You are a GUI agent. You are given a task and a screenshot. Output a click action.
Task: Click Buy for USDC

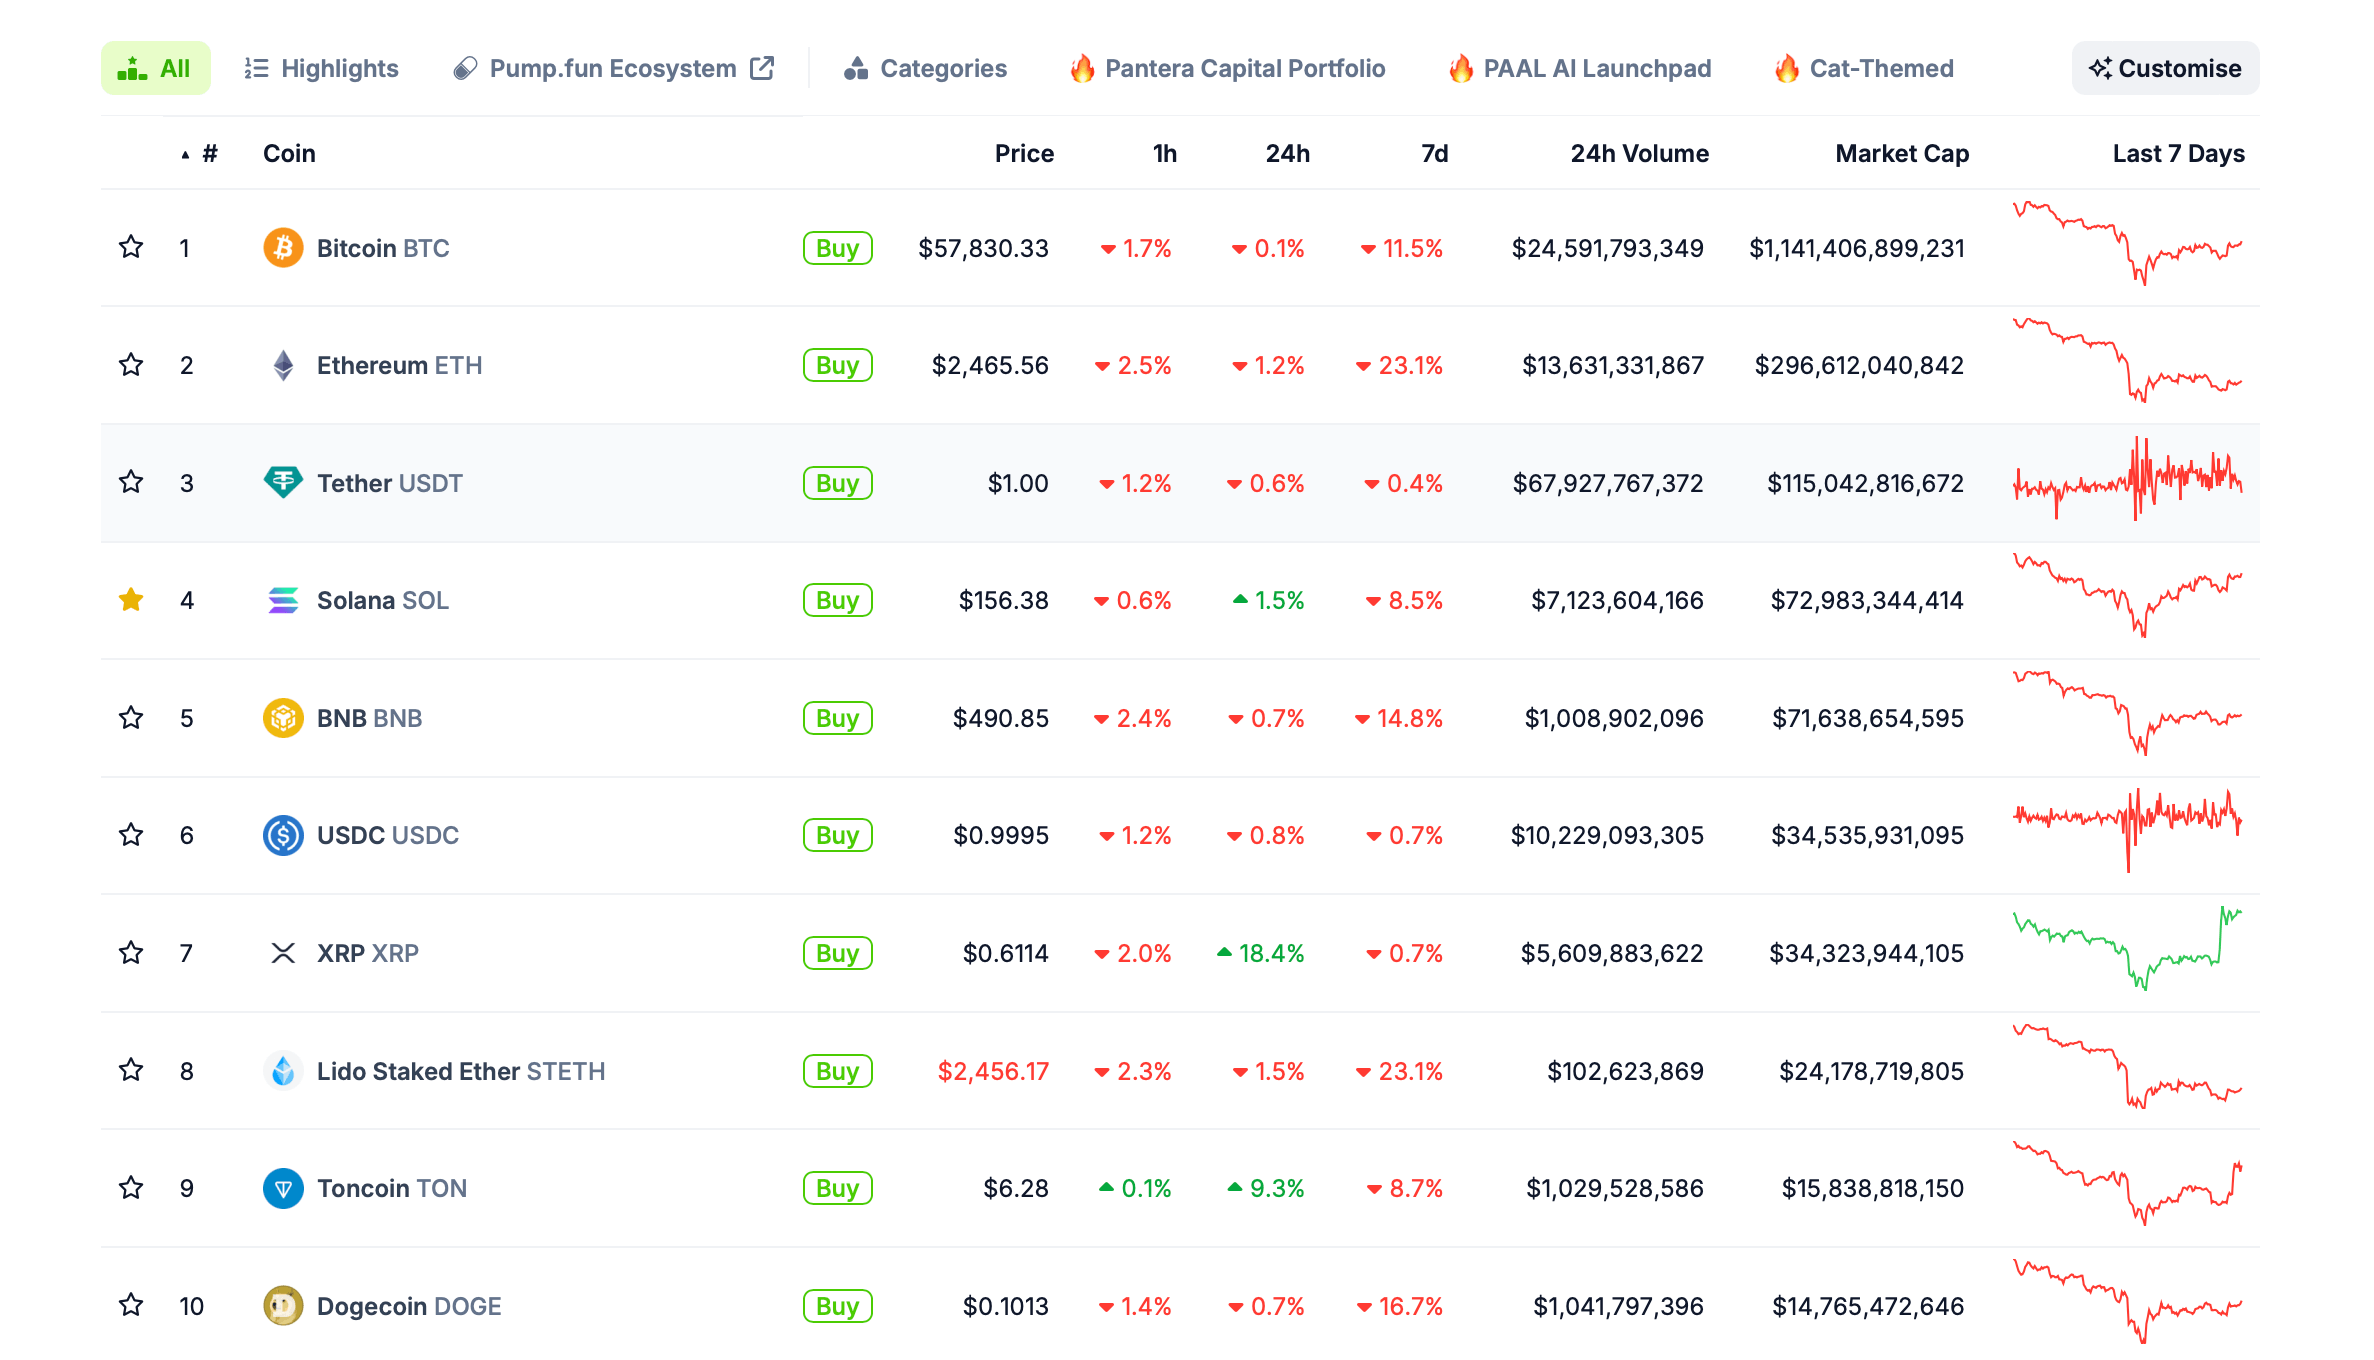point(838,835)
